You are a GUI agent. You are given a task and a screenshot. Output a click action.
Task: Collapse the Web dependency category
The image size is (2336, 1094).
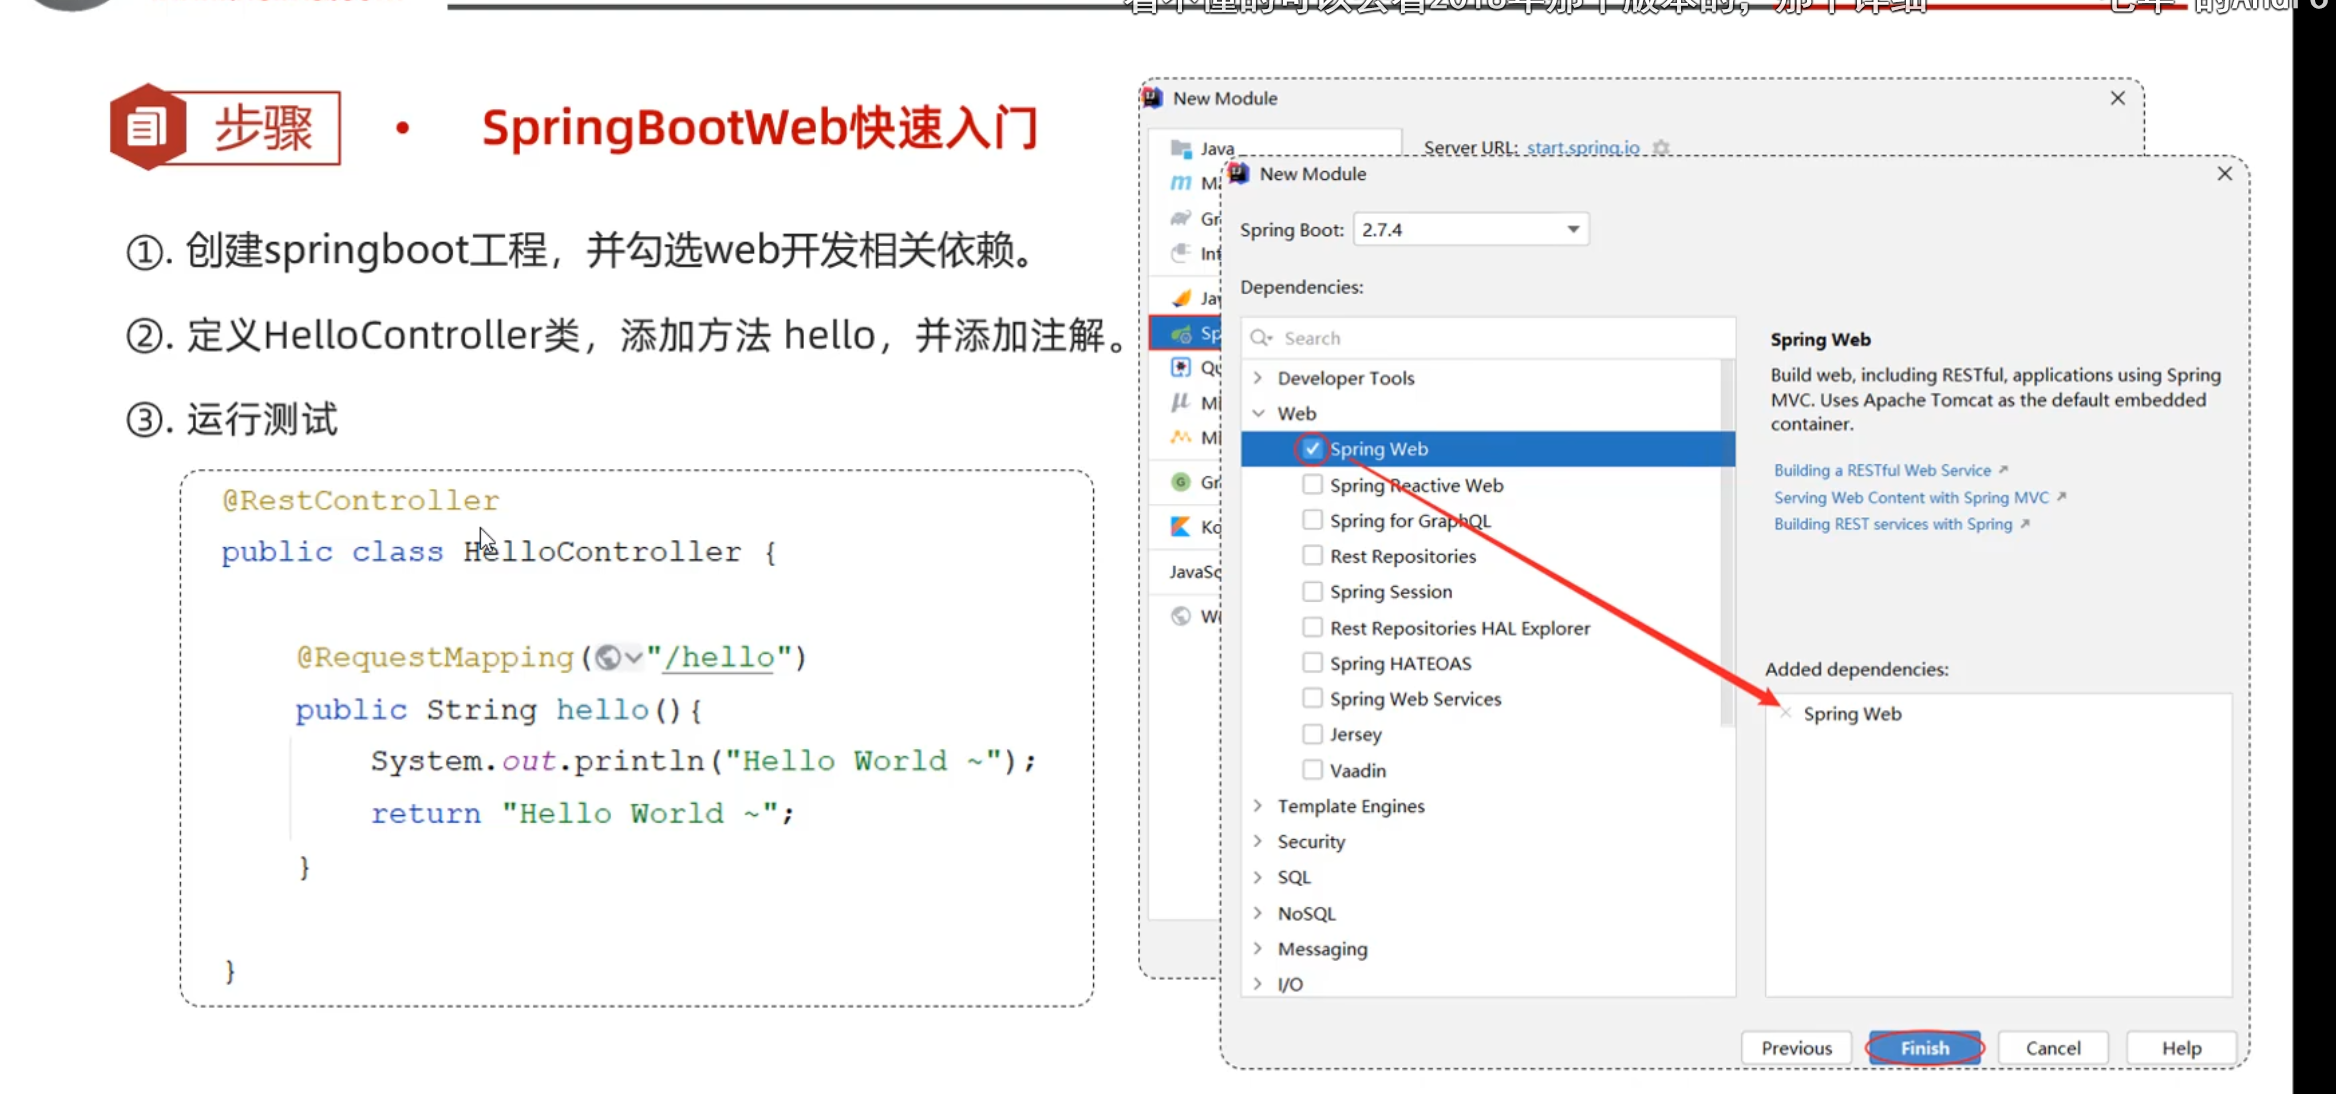click(1258, 413)
